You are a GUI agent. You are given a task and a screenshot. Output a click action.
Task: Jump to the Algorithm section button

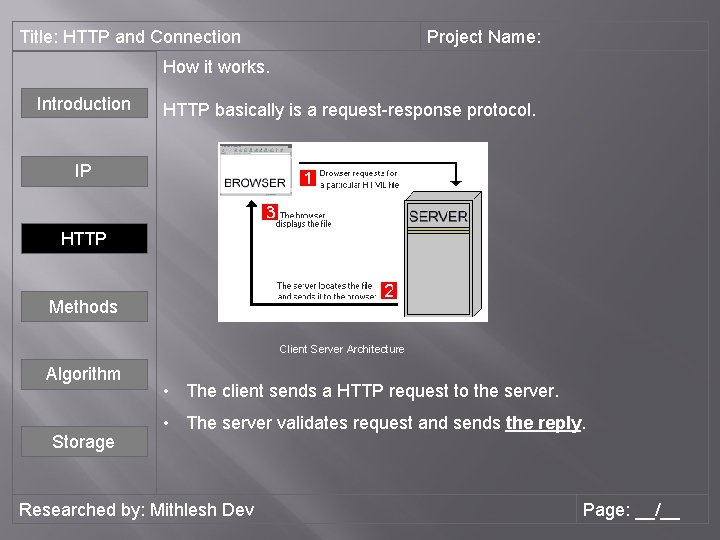[x=84, y=374]
